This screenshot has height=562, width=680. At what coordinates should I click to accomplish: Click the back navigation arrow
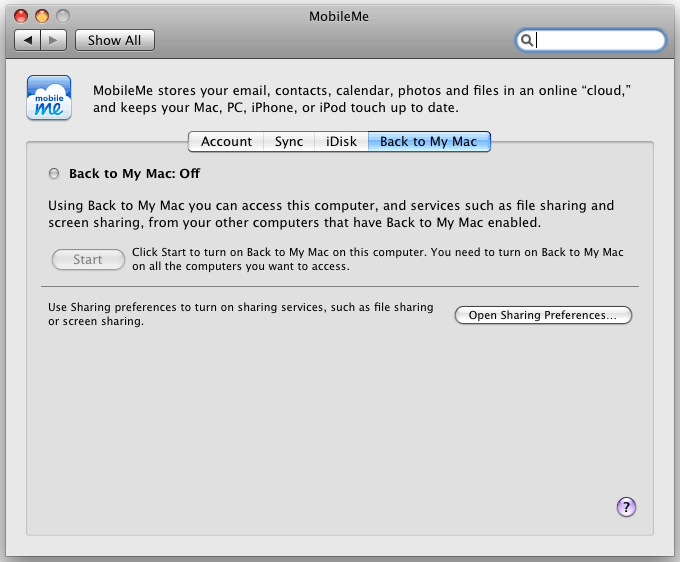click(x=27, y=40)
